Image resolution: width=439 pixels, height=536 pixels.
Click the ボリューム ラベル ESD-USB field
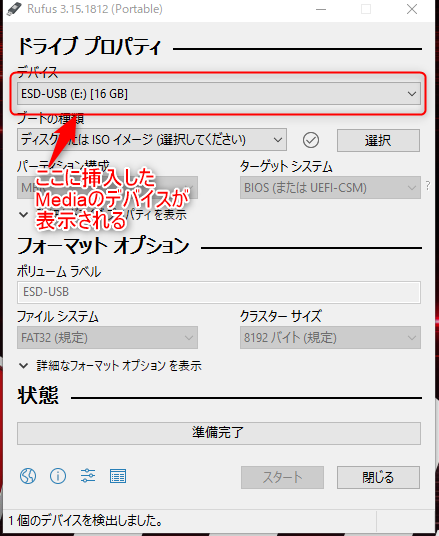219,292
